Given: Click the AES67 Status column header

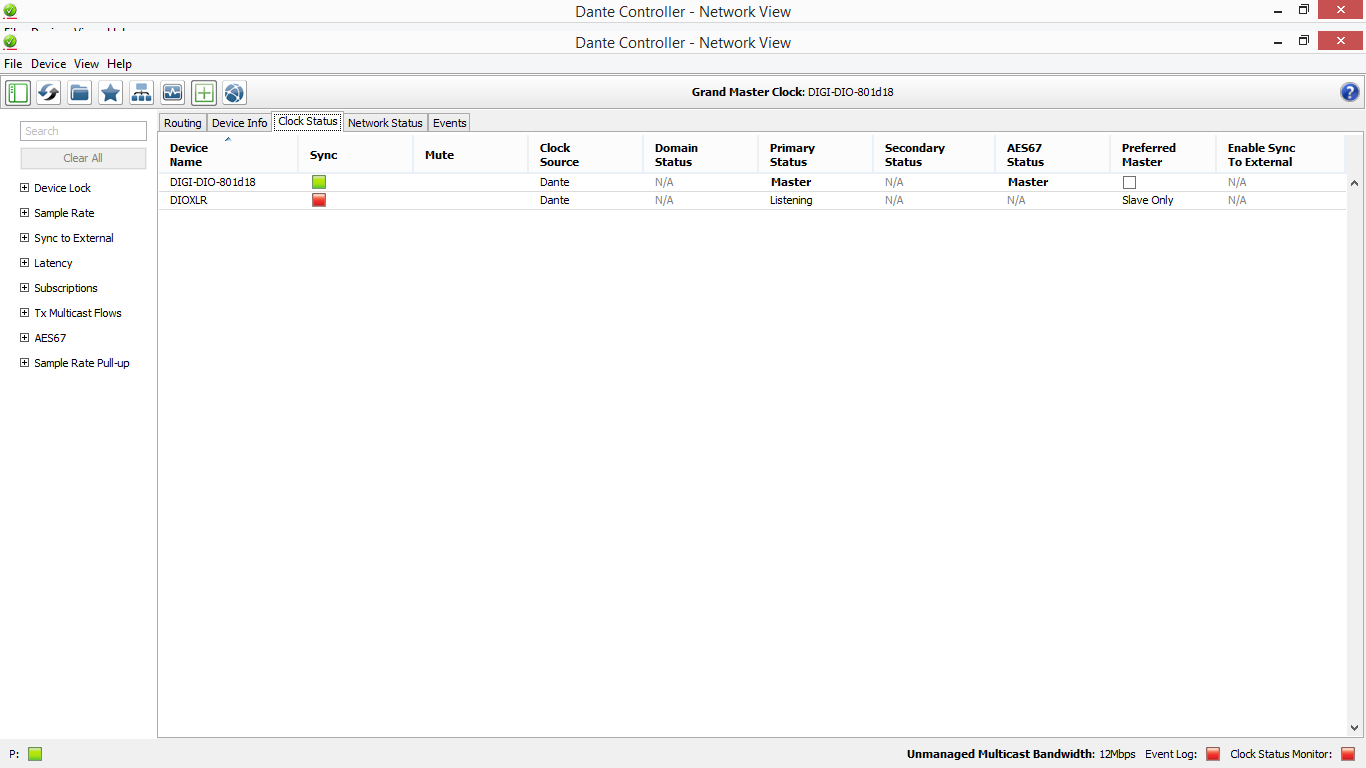Looking at the screenshot, I should click(1052, 155).
